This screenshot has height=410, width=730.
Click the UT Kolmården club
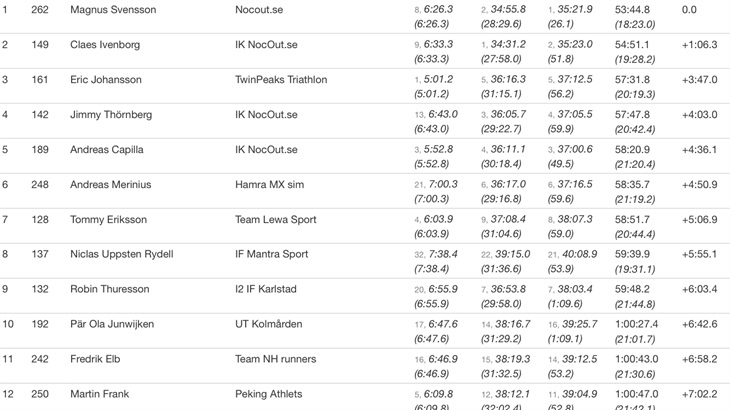(268, 325)
